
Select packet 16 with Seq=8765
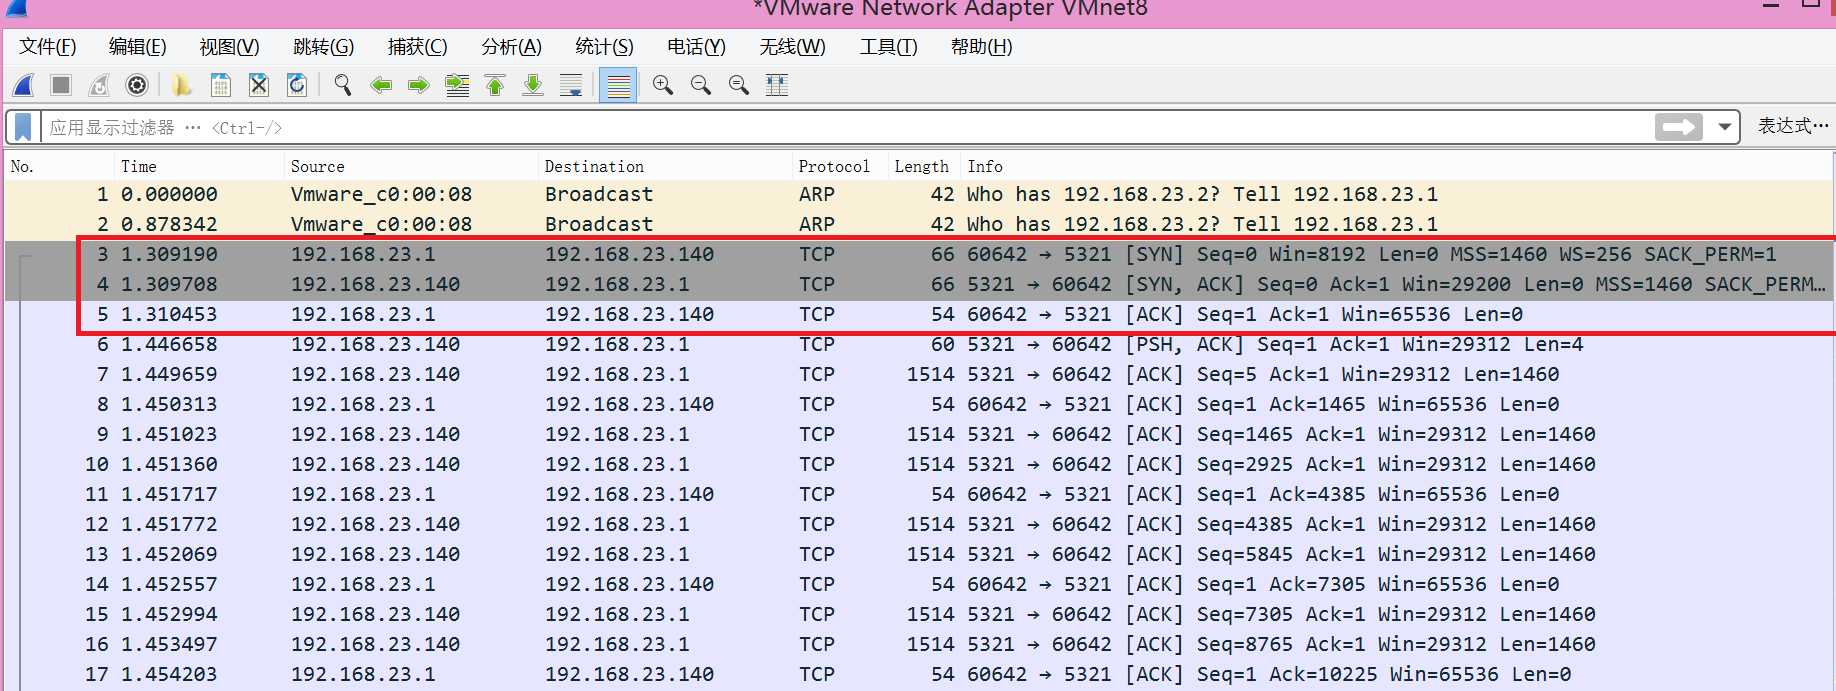919,644
